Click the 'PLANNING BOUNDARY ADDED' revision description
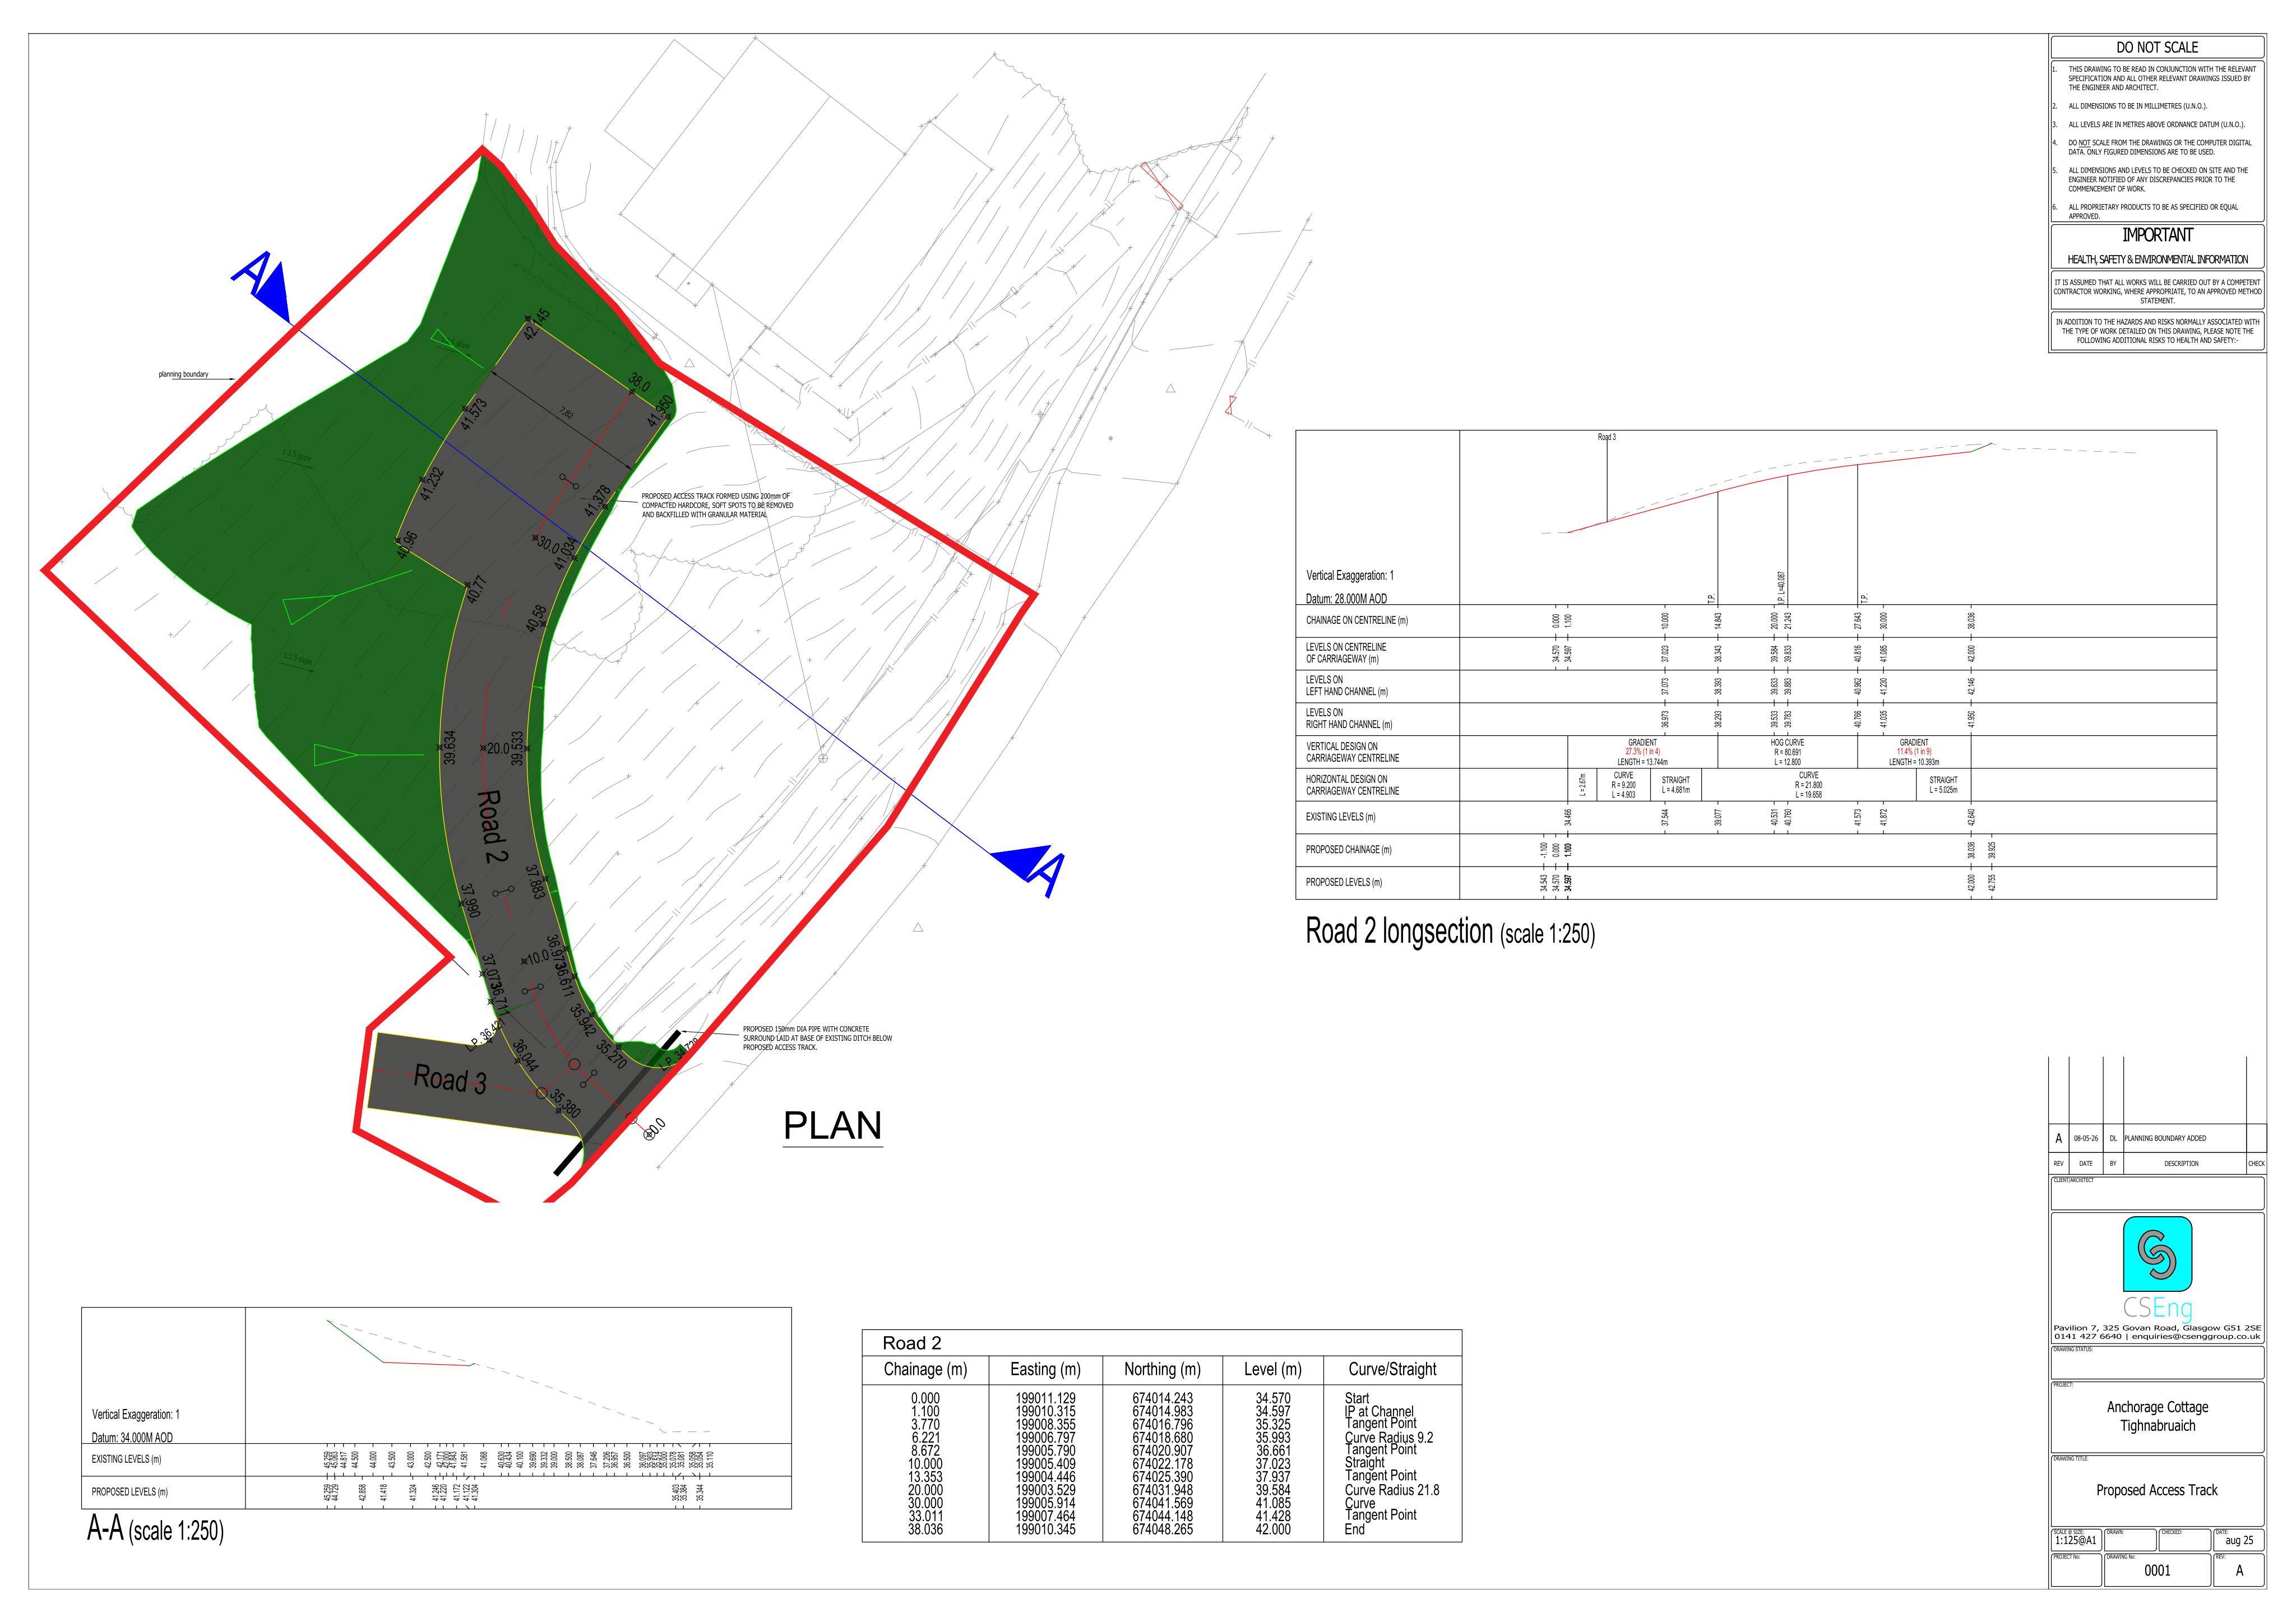Screen dimensions: 2296x1622 pos(2165,1138)
